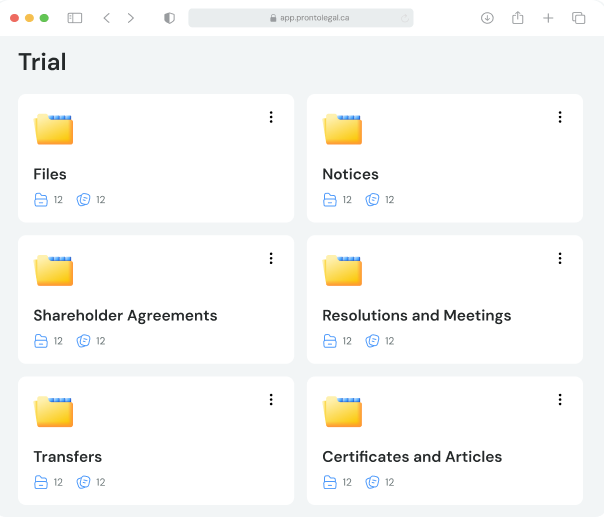Open the Resolutions and Meetings folder title
This screenshot has height=518, width=604.
(417, 316)
